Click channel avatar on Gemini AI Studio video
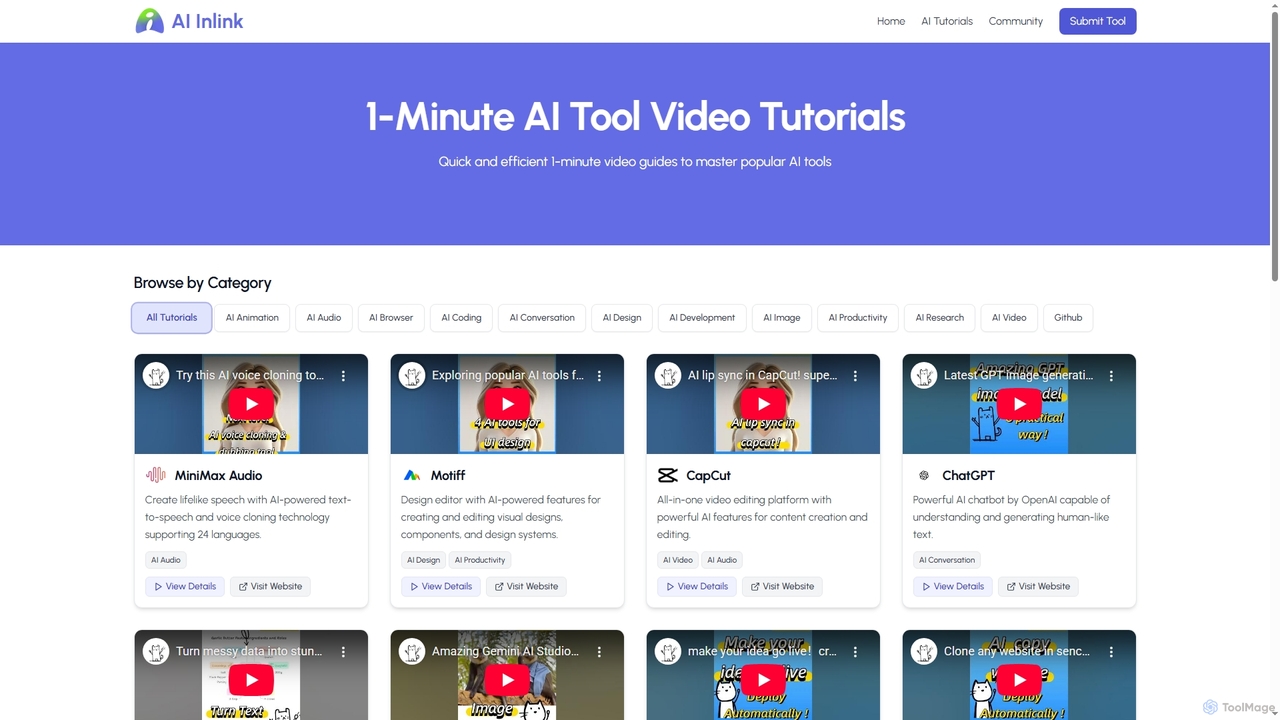The height and width of the screenshot is (720, 1280). click(412, 652)
